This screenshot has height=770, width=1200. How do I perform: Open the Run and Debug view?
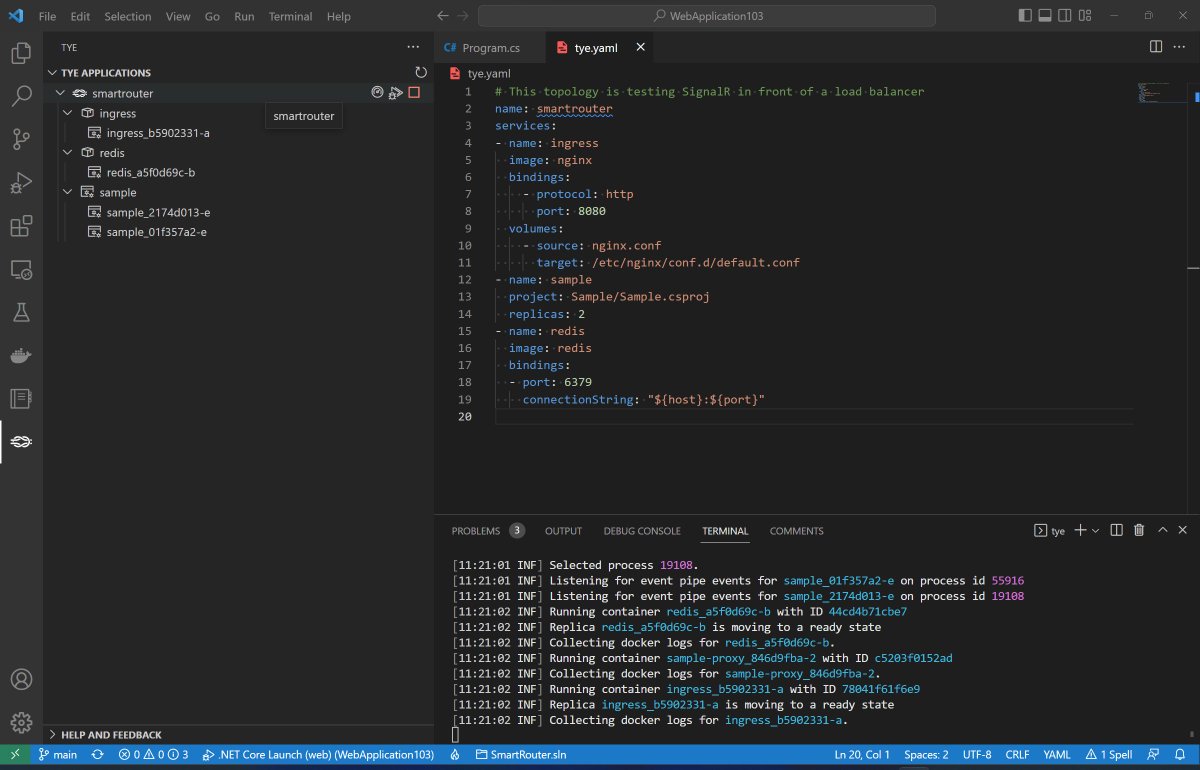point(21,183)
